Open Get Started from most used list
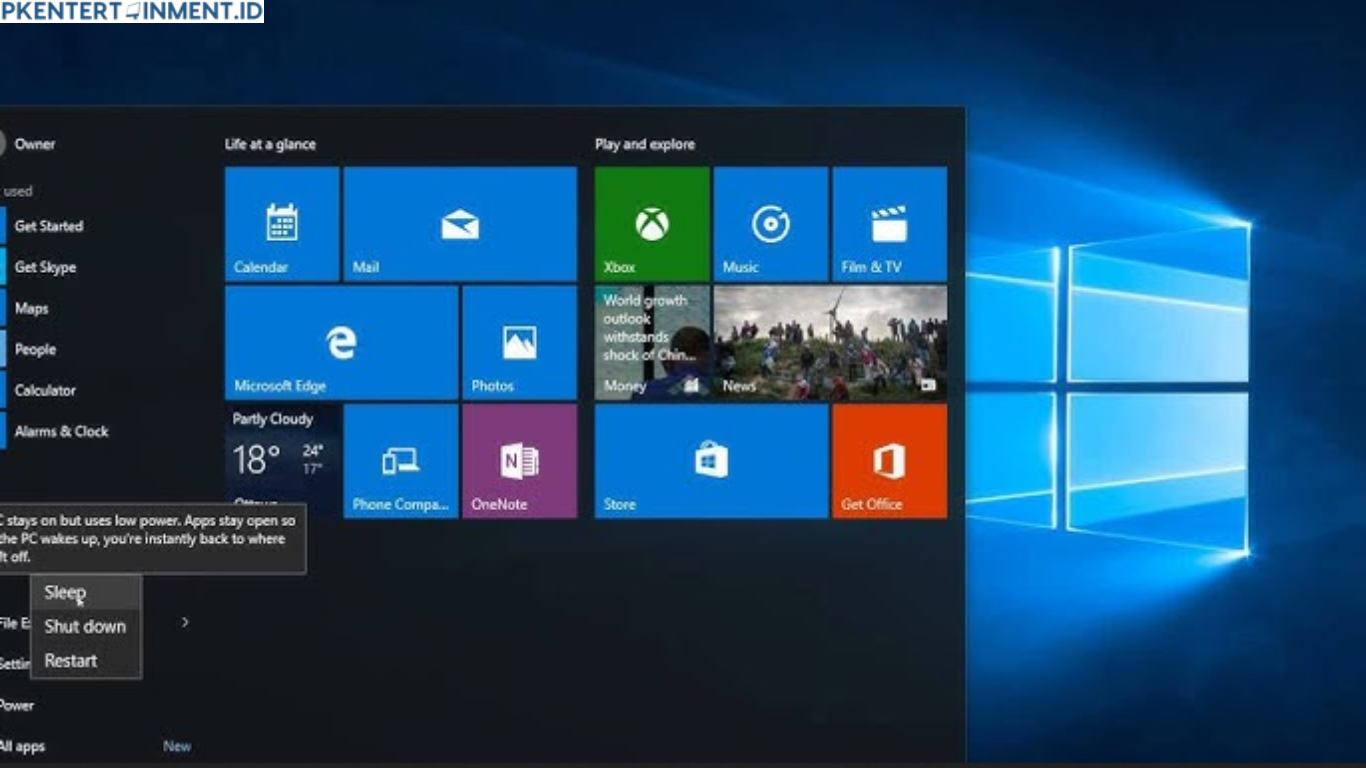The height and width of the screenshot is (768, 1366). (48, 226)
